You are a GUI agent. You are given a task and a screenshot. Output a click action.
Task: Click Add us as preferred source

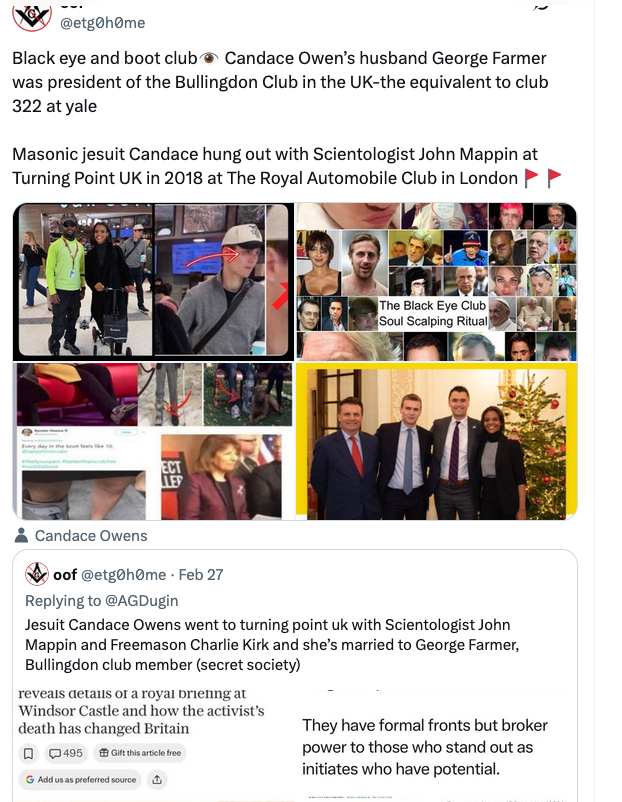(x=80, y=779)
